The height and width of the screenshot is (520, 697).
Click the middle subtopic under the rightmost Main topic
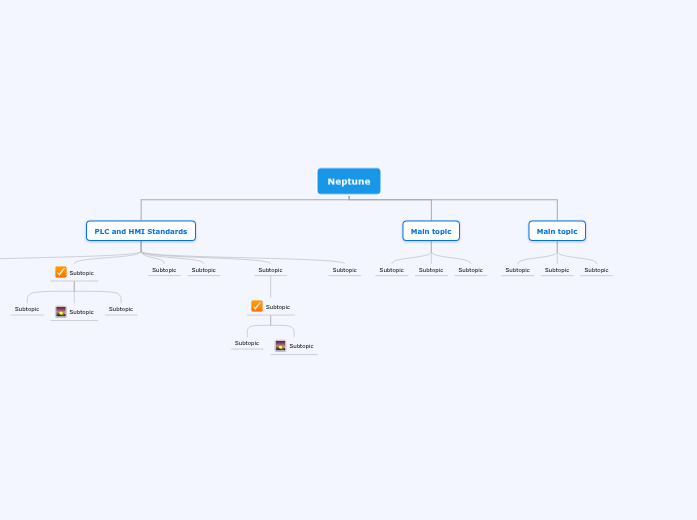point(557,270)
